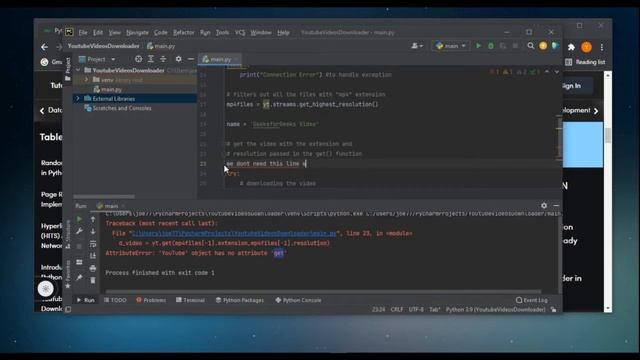640x360 pixels.
Task: Open the main run configuration dropdown
Action: 451,46
